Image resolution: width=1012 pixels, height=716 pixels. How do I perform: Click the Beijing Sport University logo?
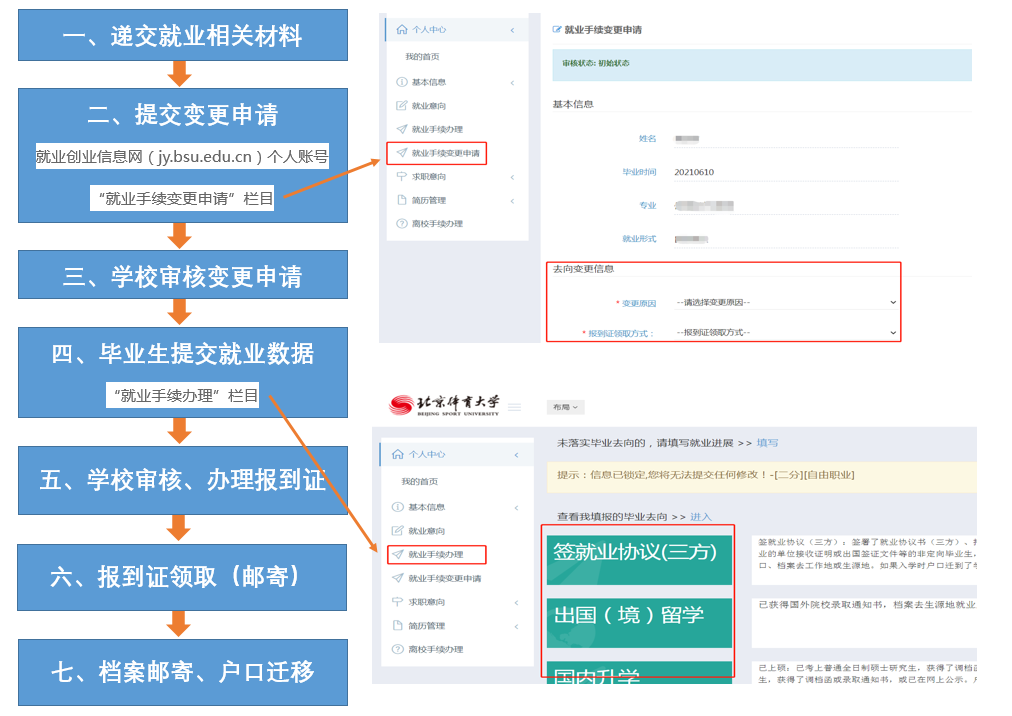[443, 405]
